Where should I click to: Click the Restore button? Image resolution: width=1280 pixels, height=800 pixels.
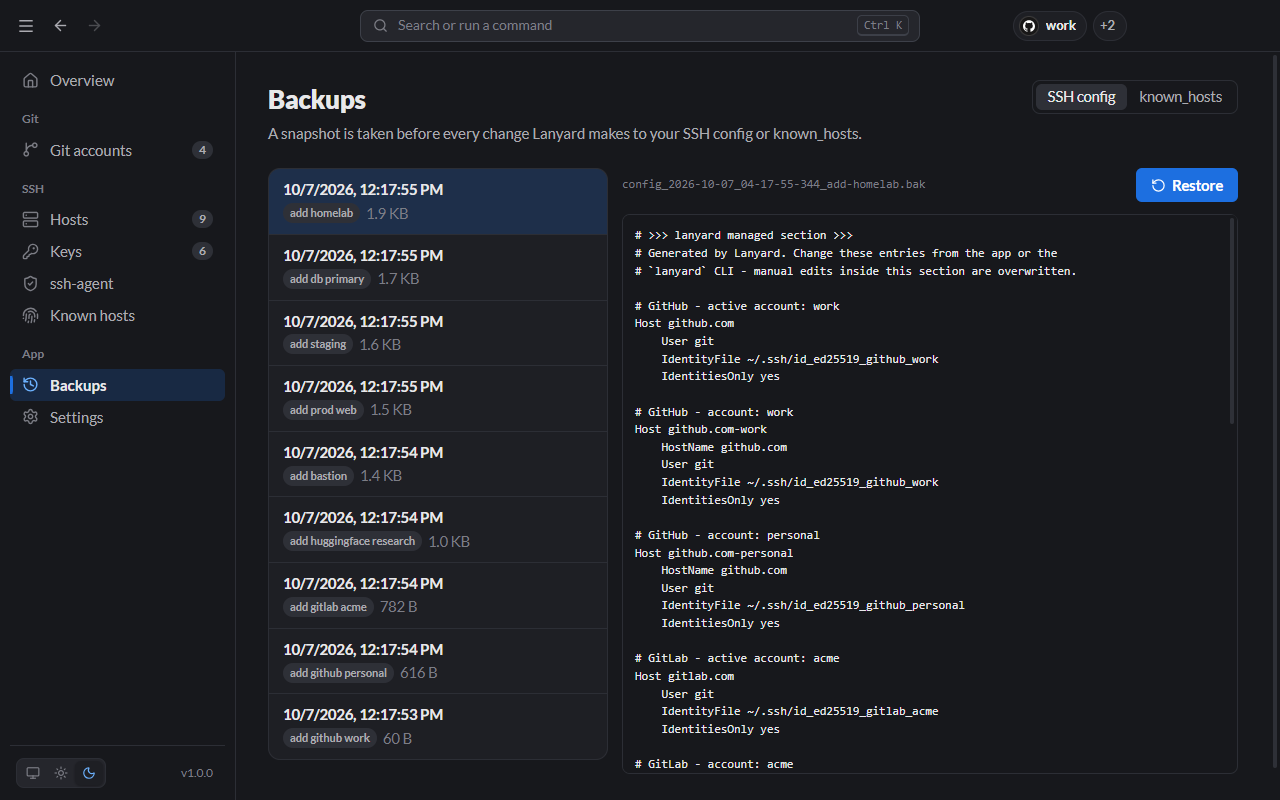click(1187, 185)
